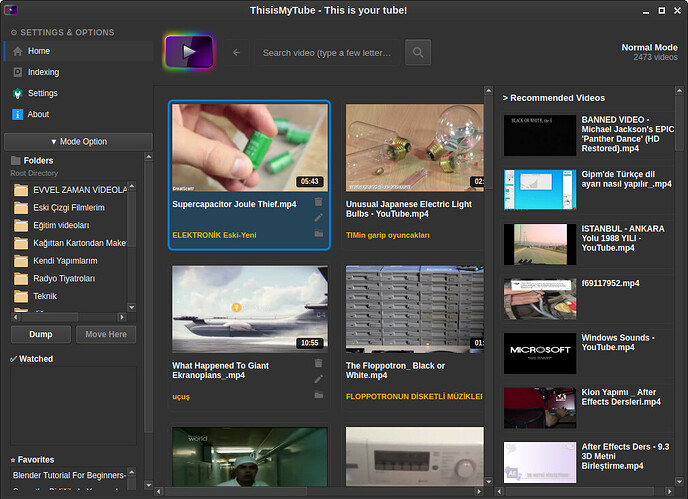
Task: Click Favorites list scroll up arrow
Action: click(x=132, y=472)
